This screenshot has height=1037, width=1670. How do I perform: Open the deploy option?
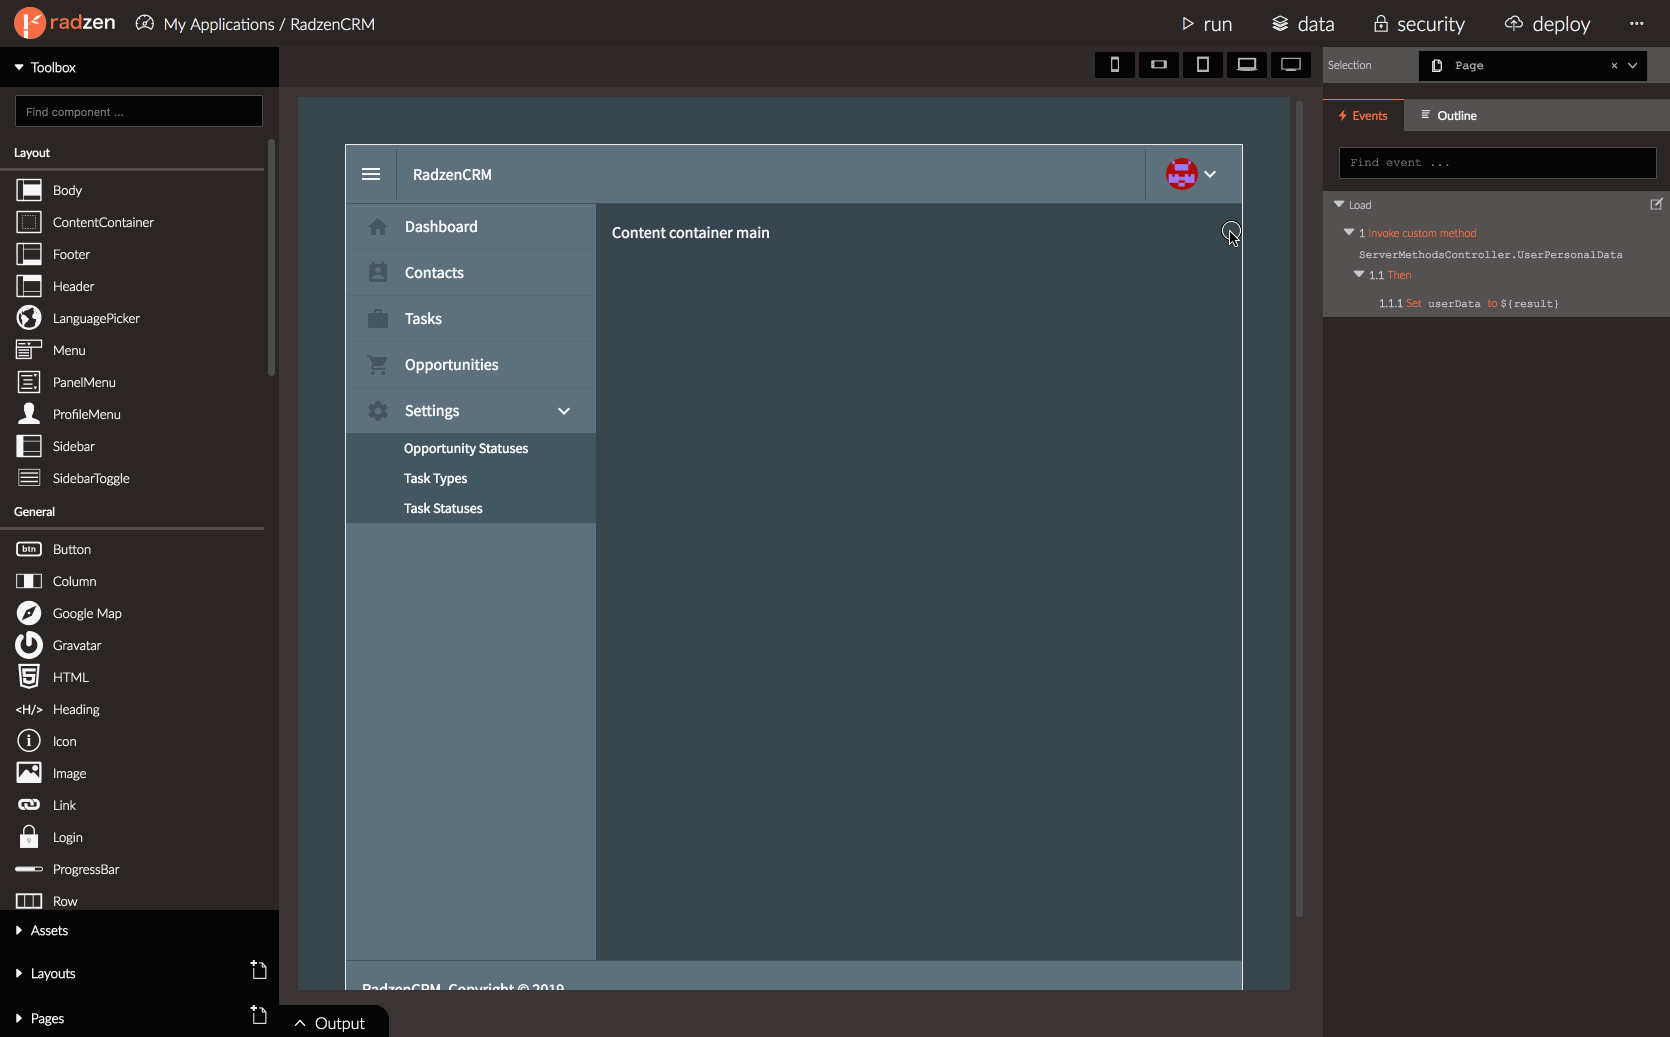click(1547, 24)
